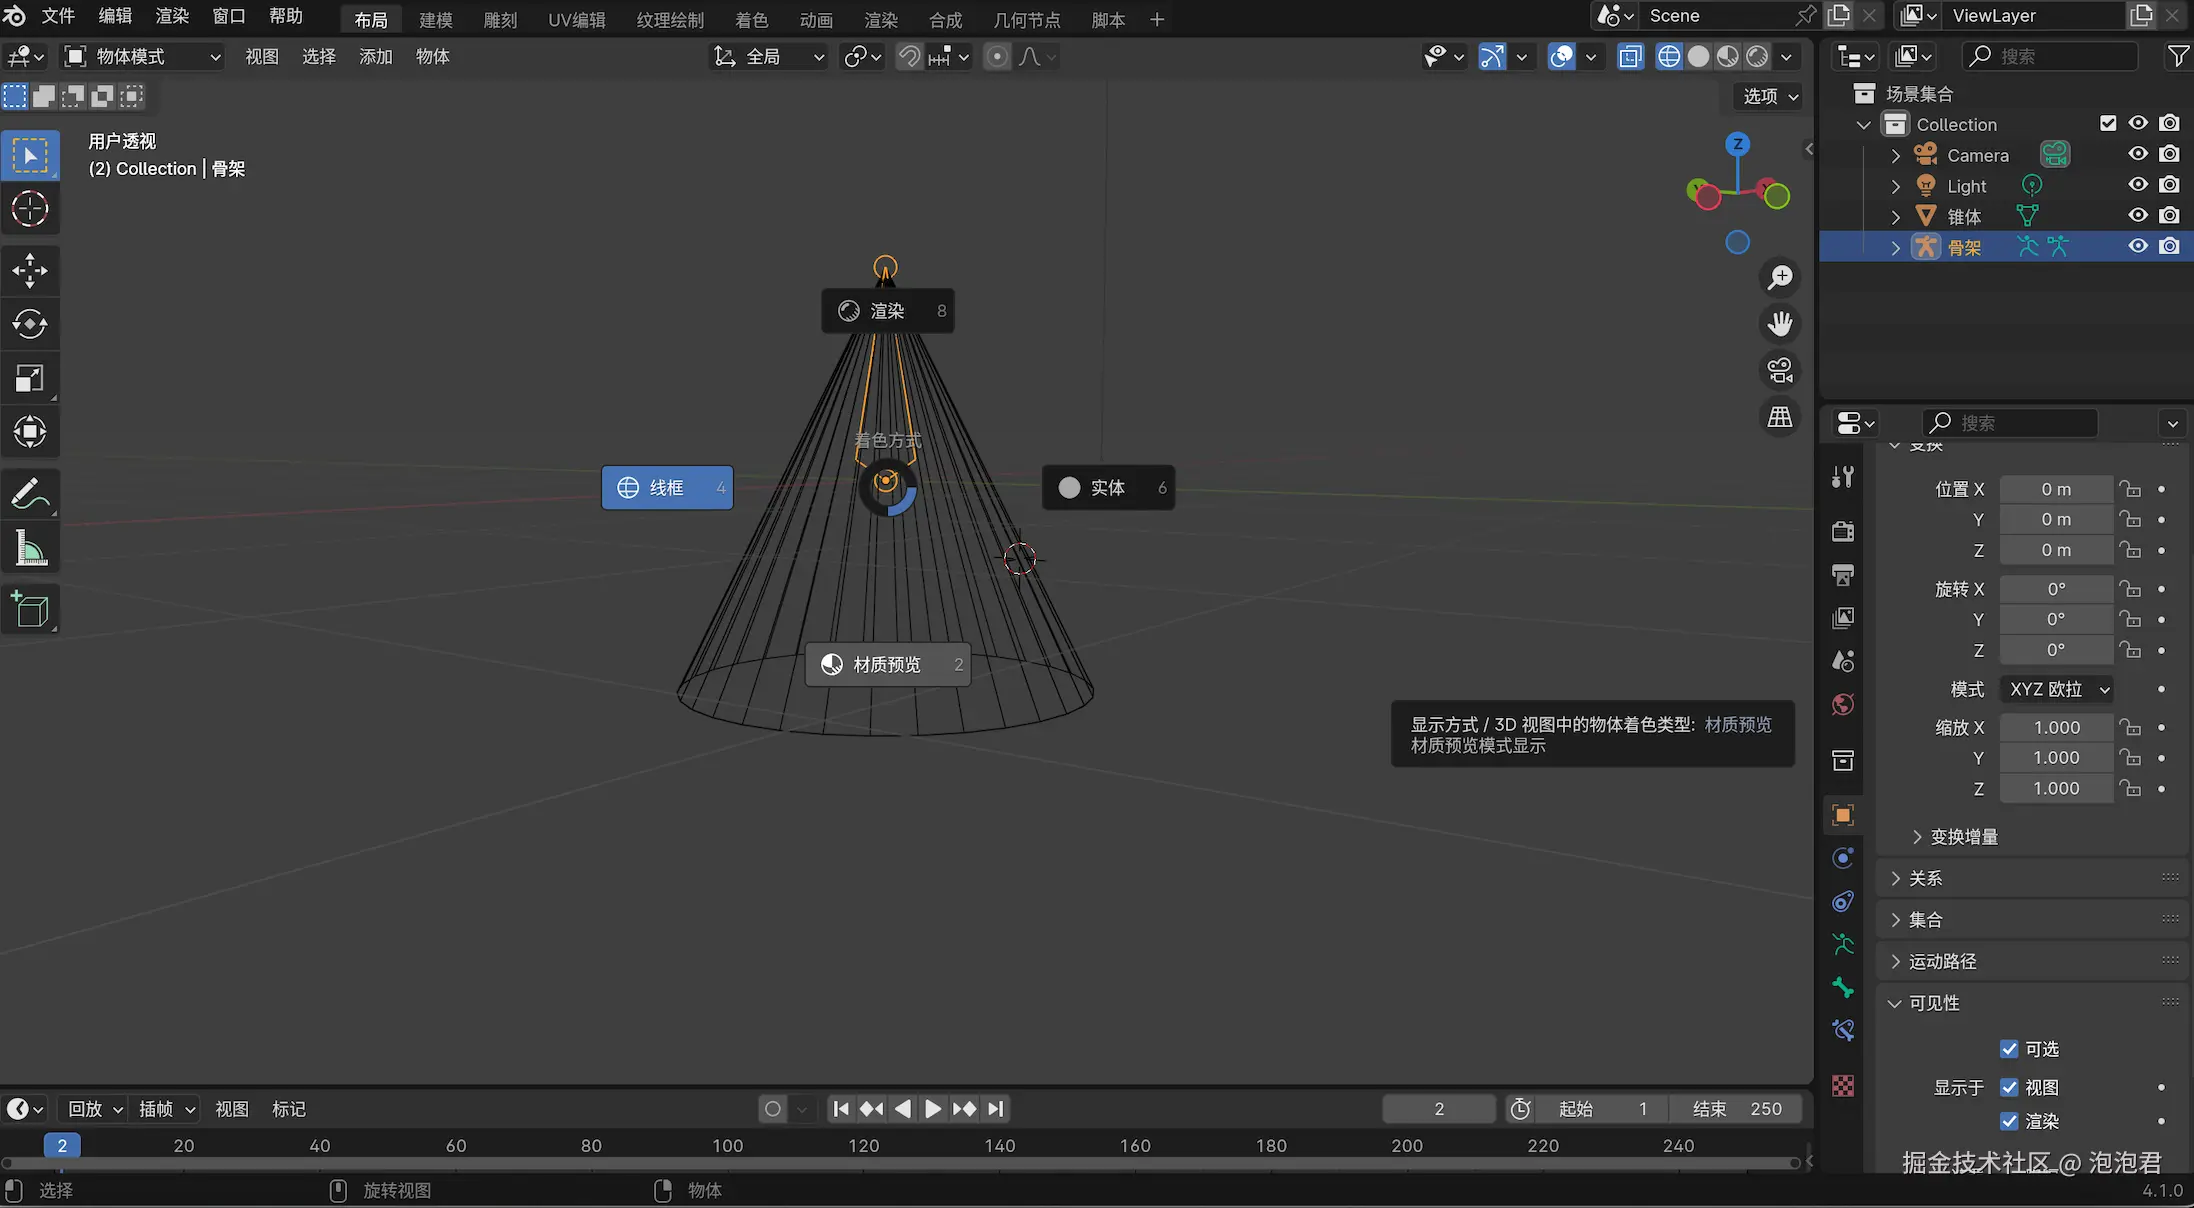Image resolution: width=2194 pixels, height=1208 pixels.
Task: Open the XYZ 欧拉 rotation mode dropdown
Action: (2058, 689)
